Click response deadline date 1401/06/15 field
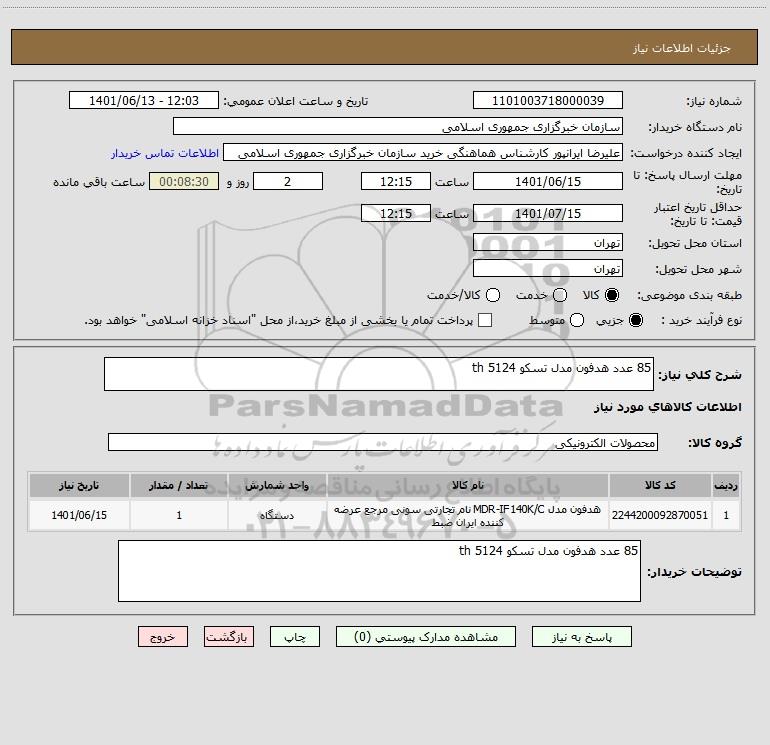The height and width of the screenshot is (745, 770). pyautogui.click(x=548, y=181)
